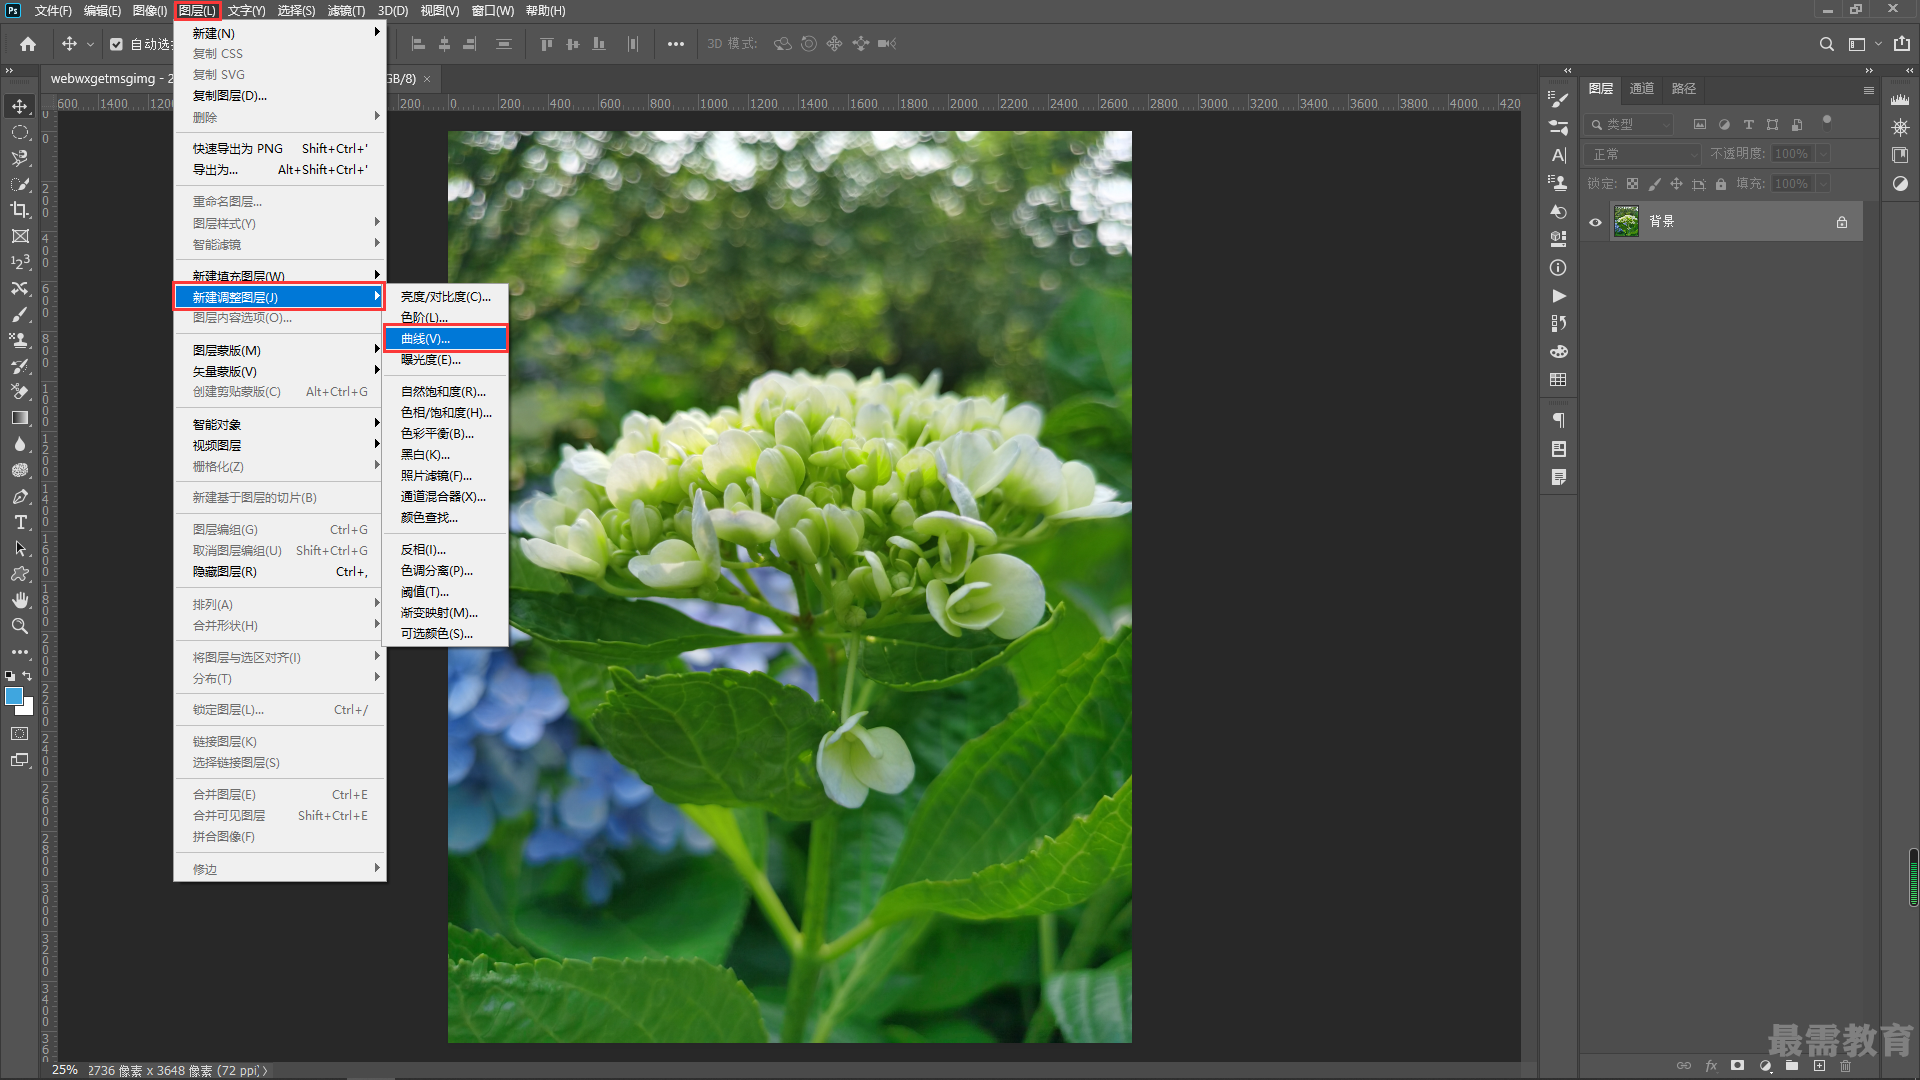This screenshot has height=1080, width=1920.
Task: Expand the 图层蒙版(M) submenu
Action: pyautogui.click(x=280, y=350)
